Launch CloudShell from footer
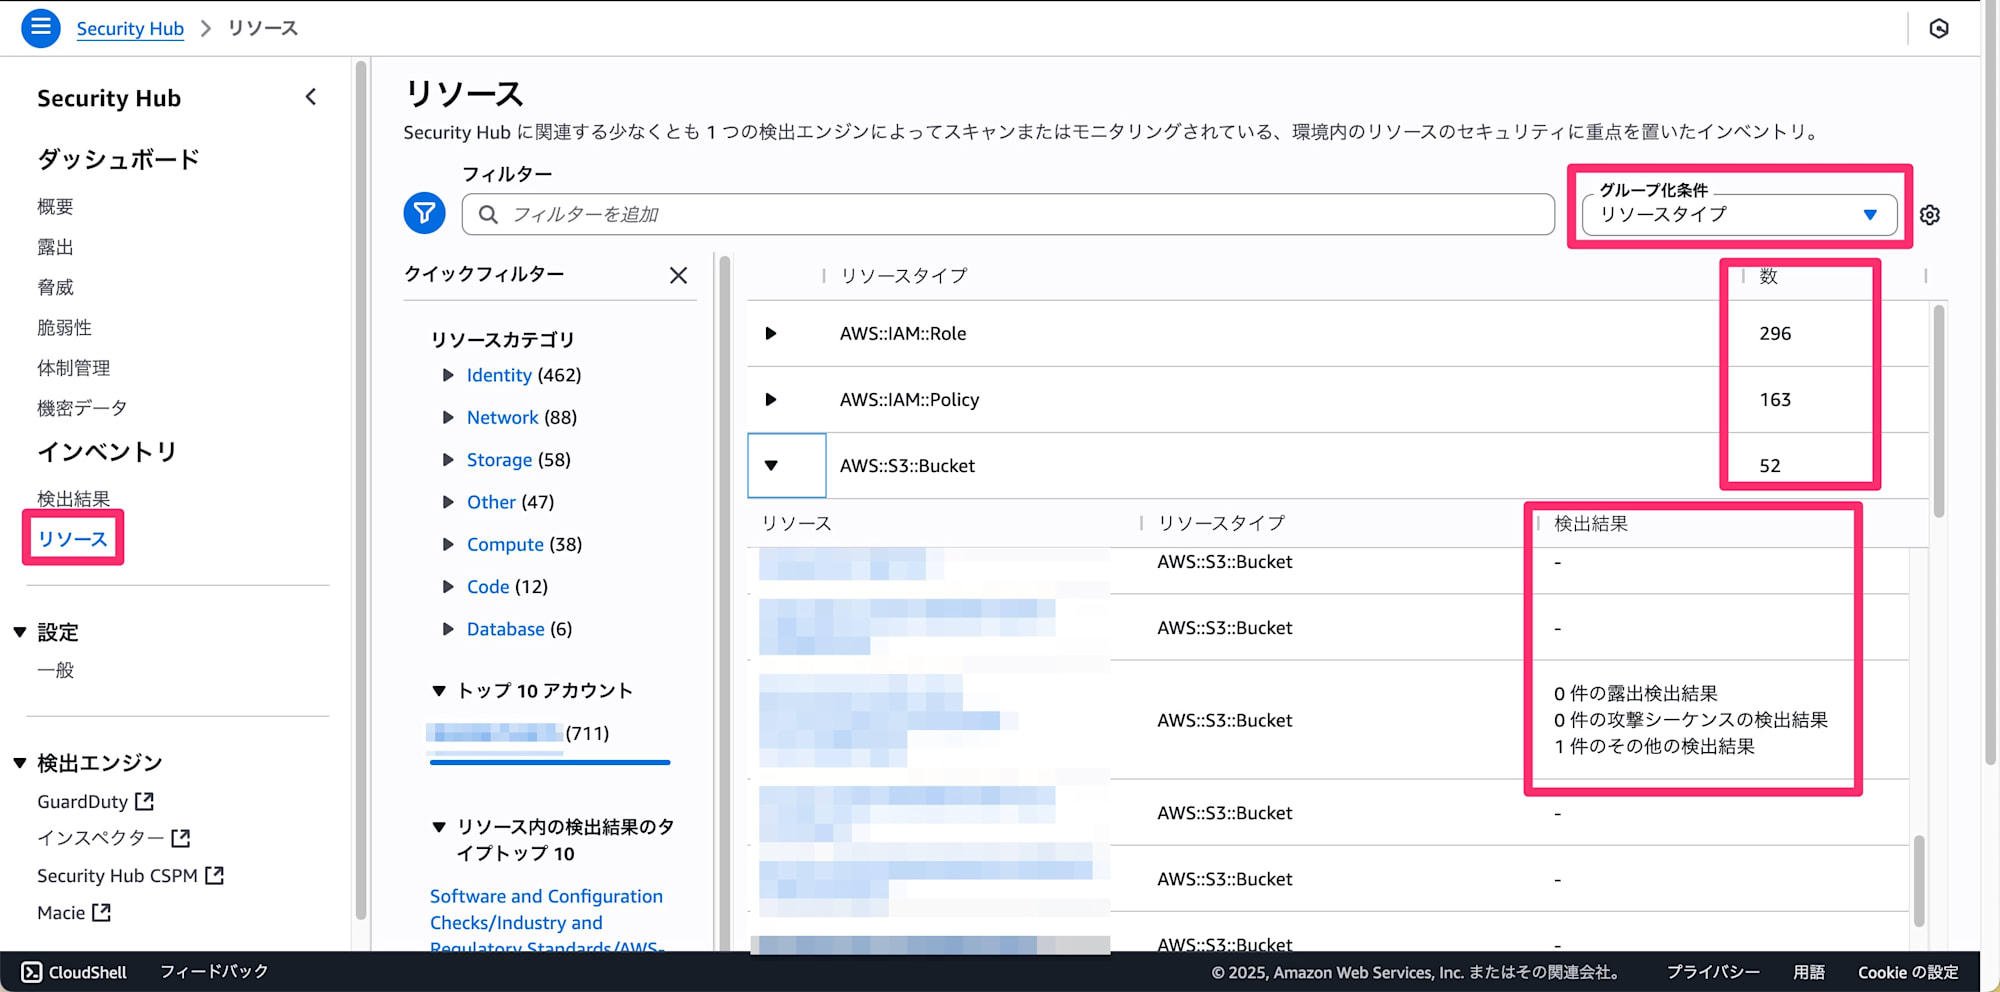This screenshot has width=2000, height=992. tap(75, 972)
